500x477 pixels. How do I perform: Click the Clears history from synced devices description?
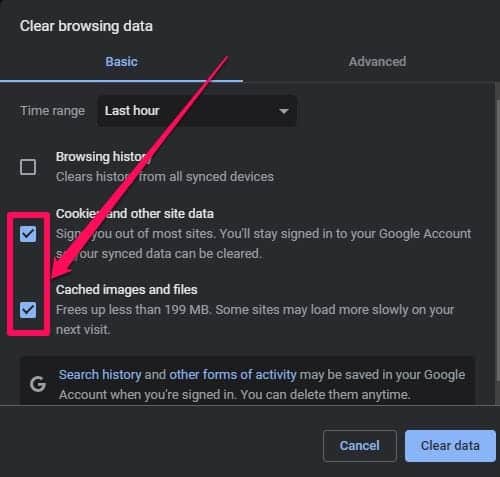coord(165,177)
